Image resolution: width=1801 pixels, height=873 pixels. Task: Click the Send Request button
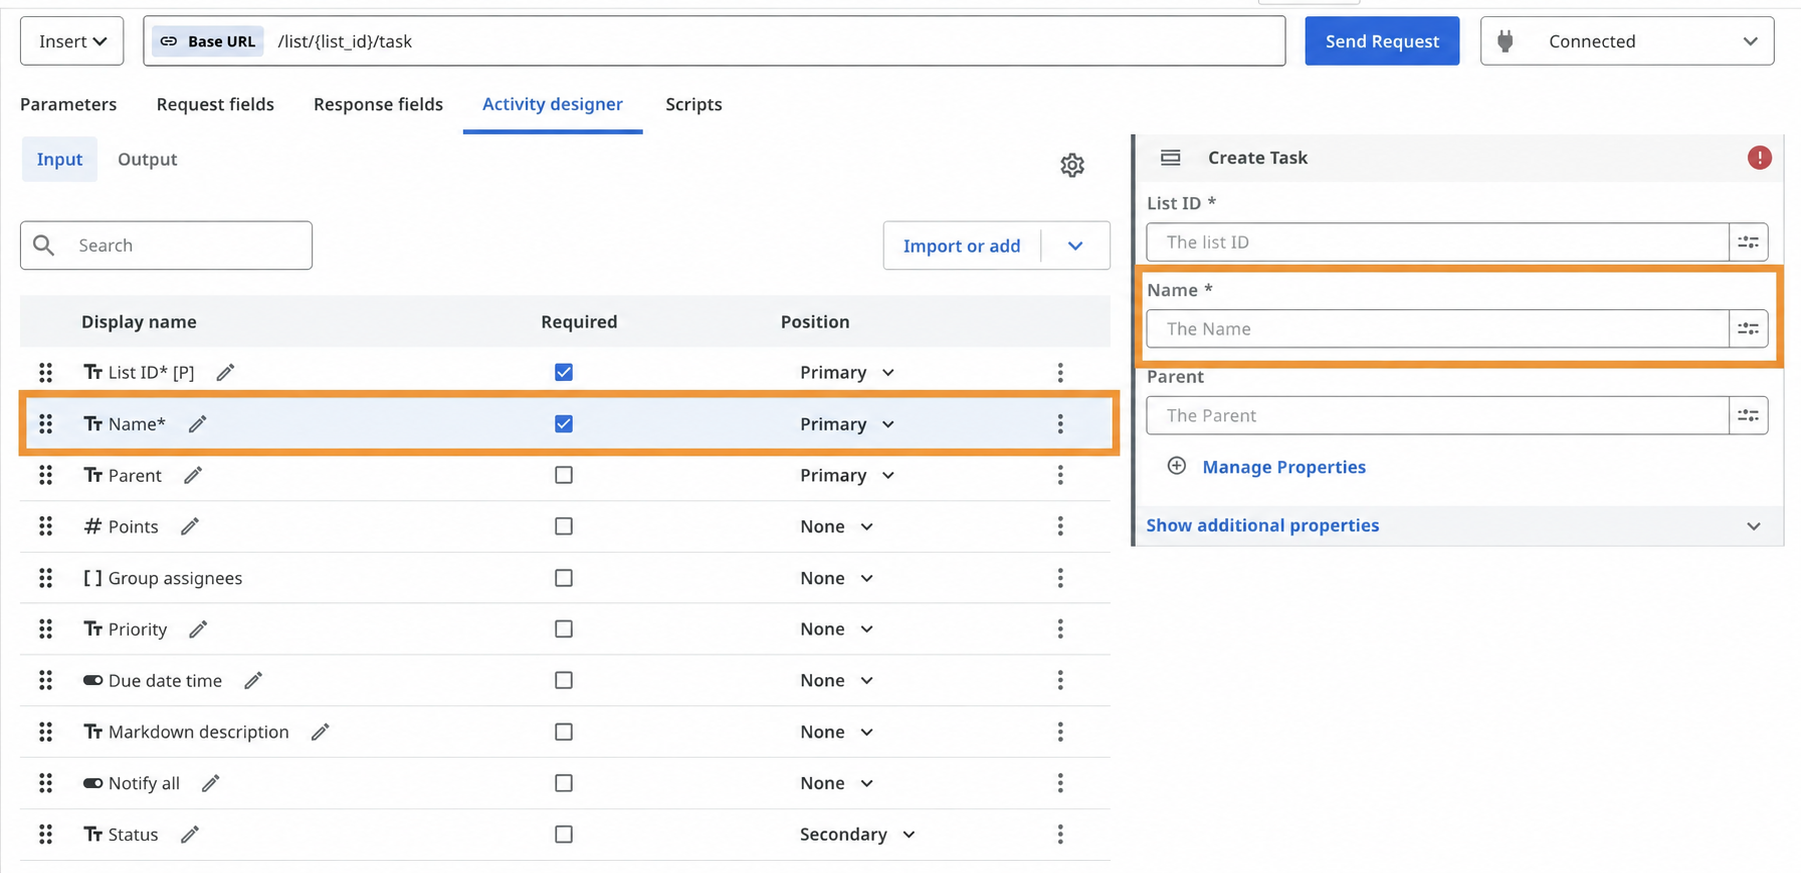tap(1382, 41)
